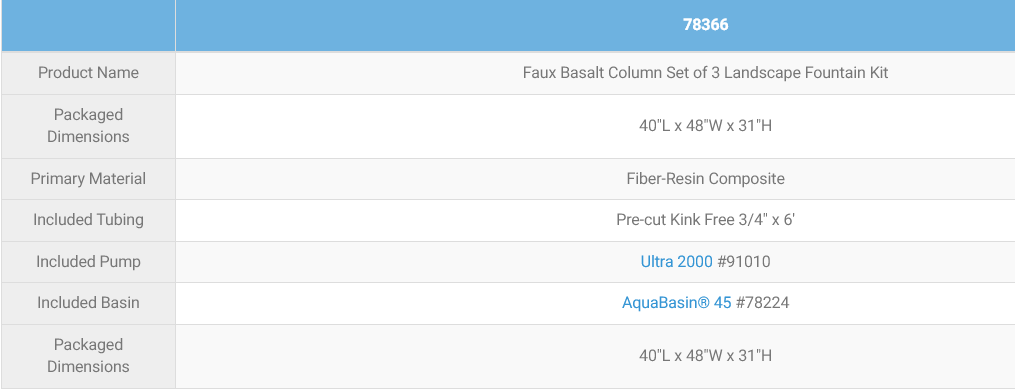Click the Included Basin row label

coord(88,303)
